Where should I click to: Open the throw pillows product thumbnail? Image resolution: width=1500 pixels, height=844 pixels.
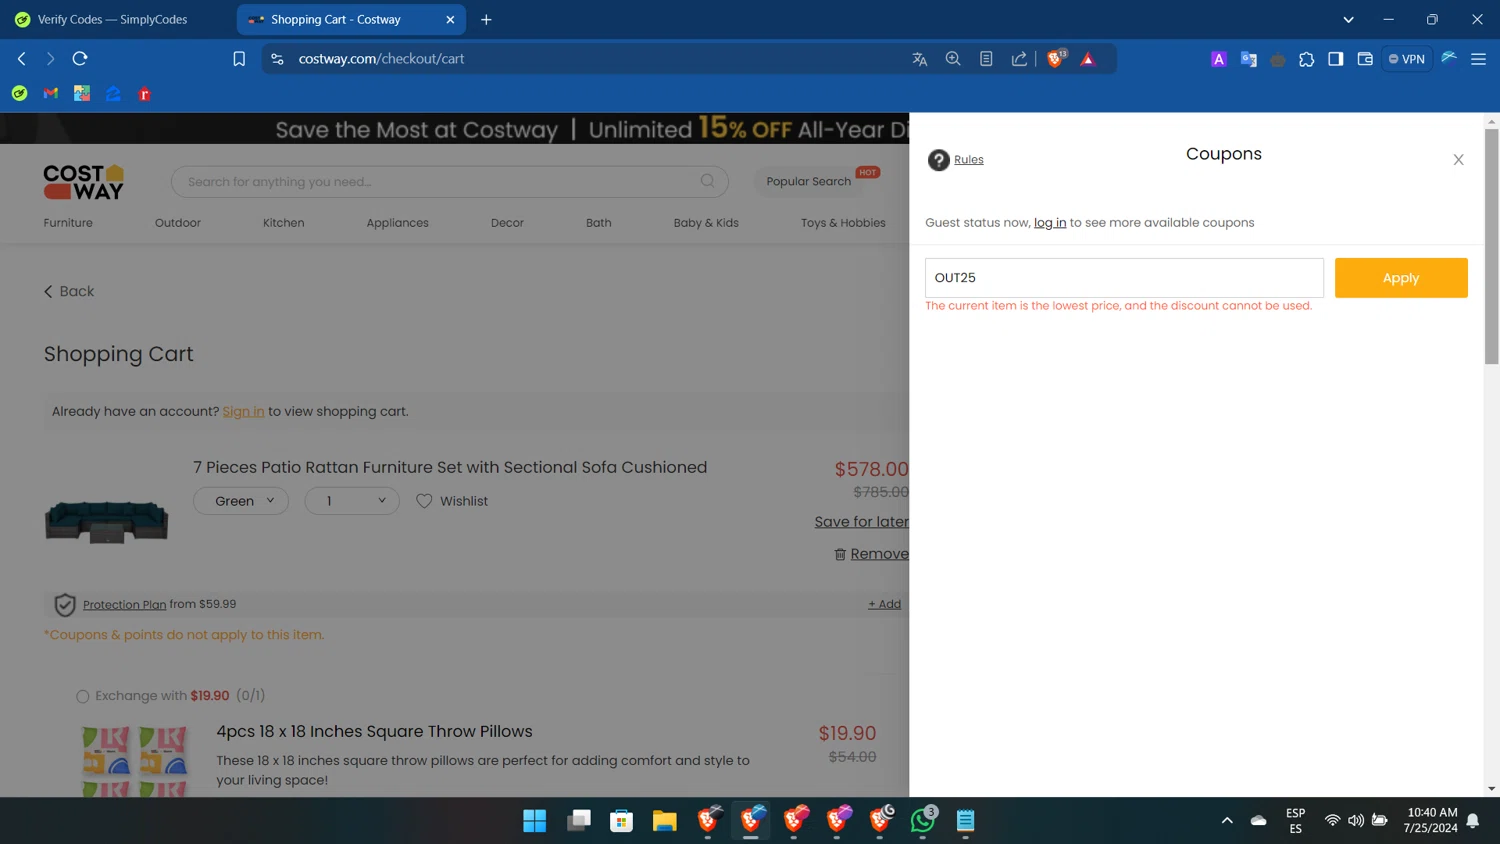click(134, 761)
